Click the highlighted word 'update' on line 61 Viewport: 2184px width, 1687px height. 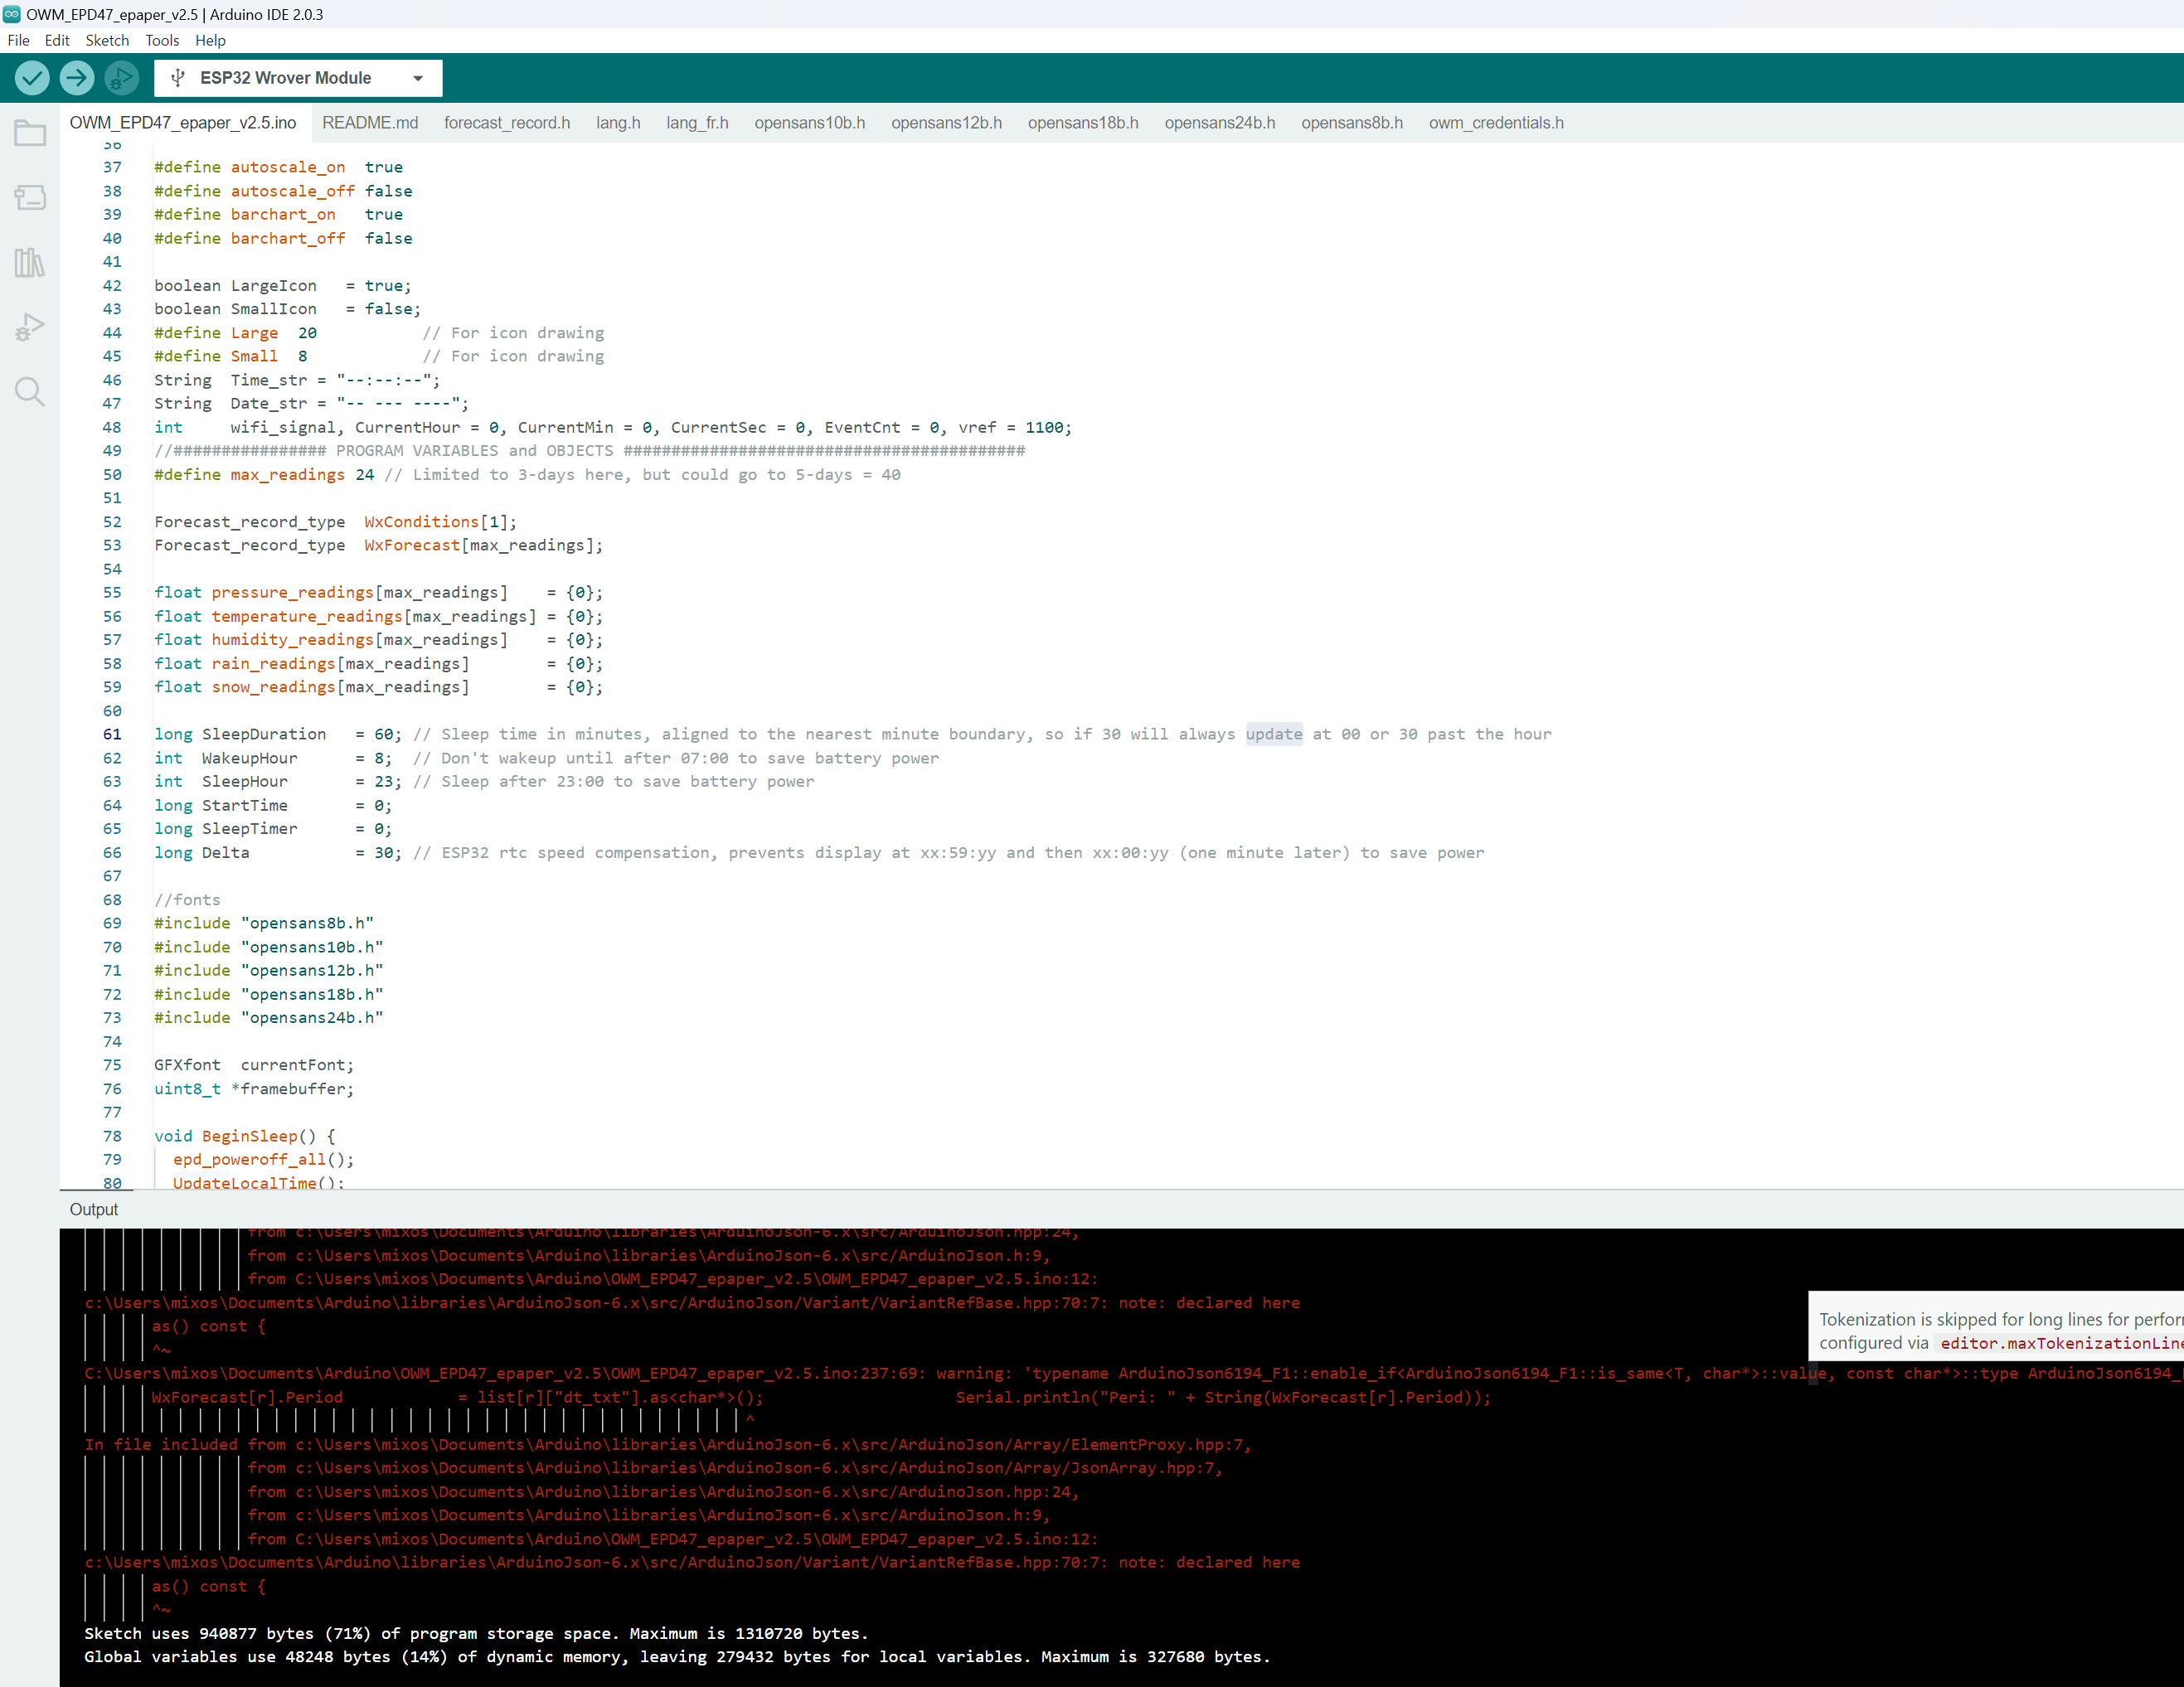[x=1274, y=734]
